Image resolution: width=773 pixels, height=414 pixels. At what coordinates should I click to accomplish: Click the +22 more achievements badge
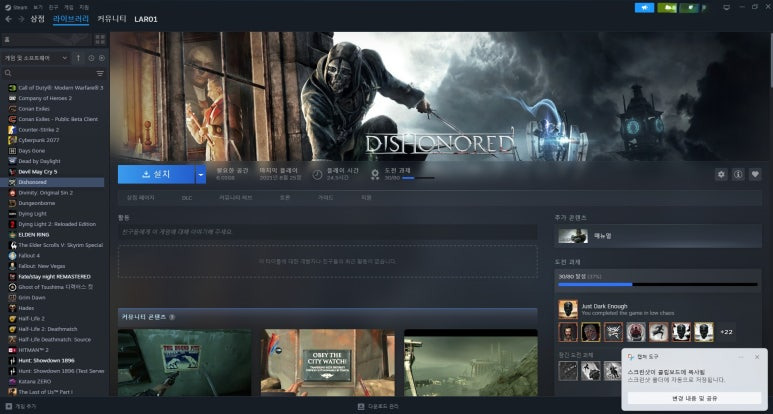[x=726, y=332]
